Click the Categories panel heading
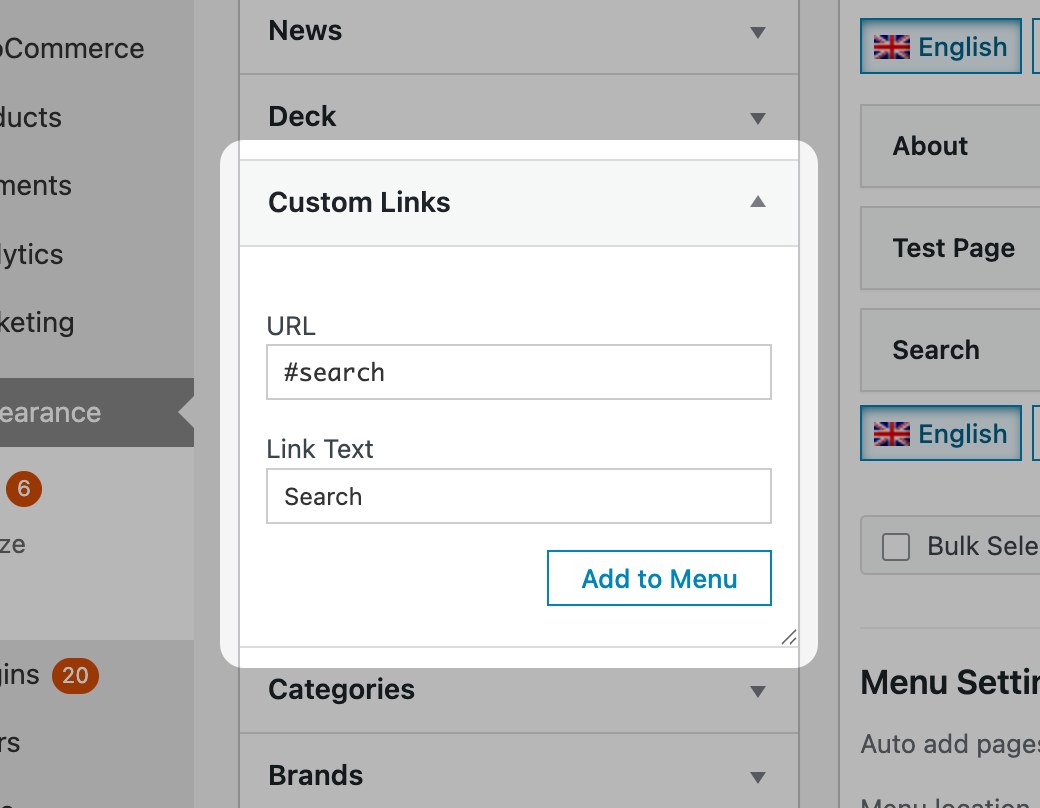This screenshot has height=808, width=1040. (x=341, y=689)
